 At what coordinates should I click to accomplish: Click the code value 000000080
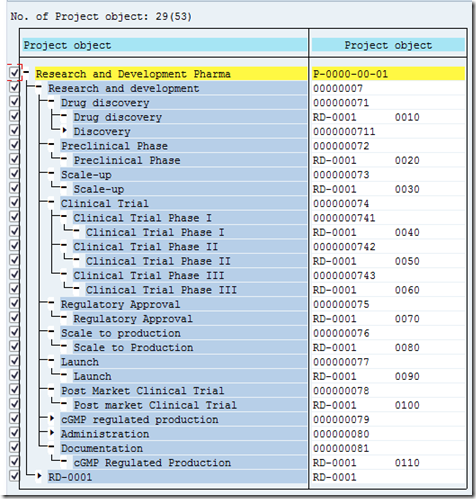341,434
